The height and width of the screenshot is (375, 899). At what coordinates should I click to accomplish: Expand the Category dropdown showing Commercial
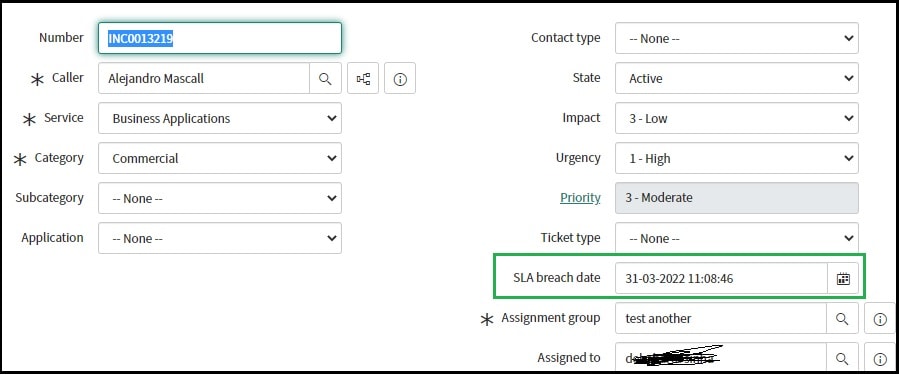click(x=220, y=158)
